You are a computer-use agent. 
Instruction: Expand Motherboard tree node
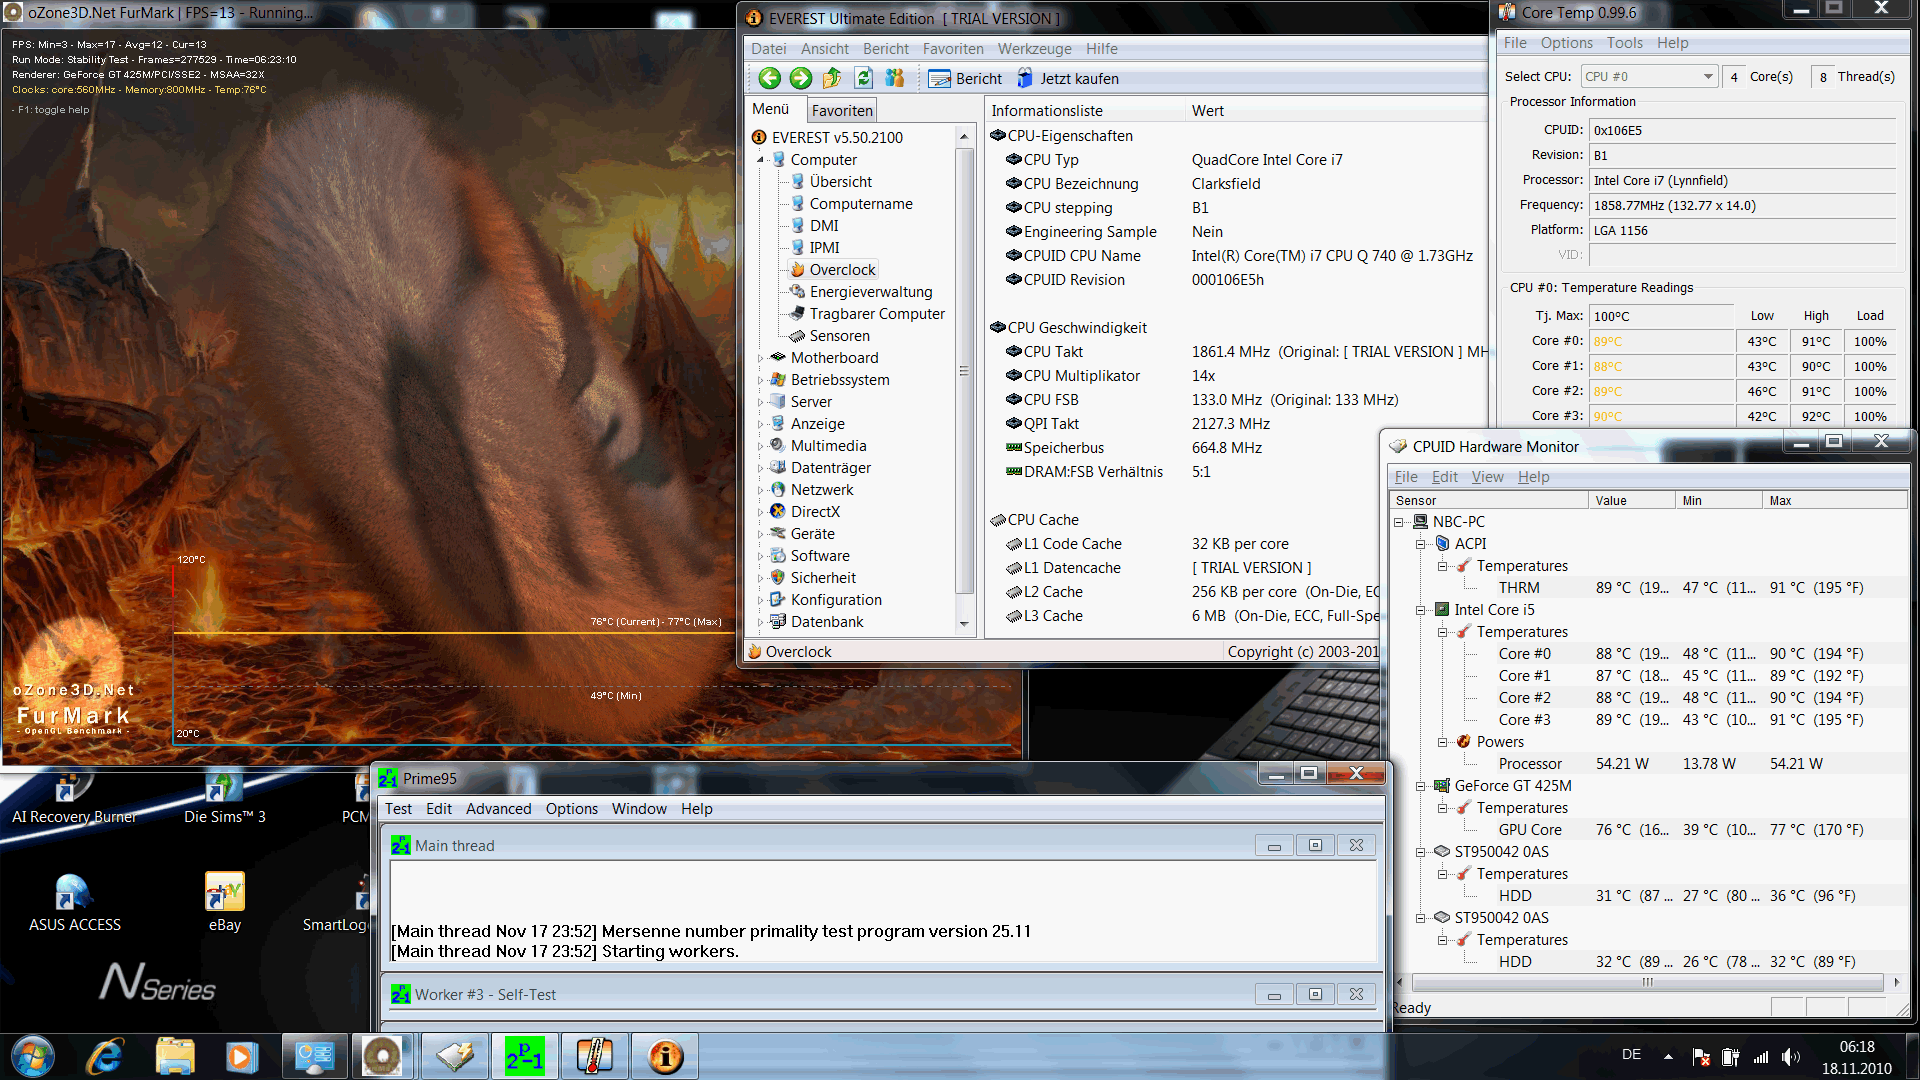[760, 358]
